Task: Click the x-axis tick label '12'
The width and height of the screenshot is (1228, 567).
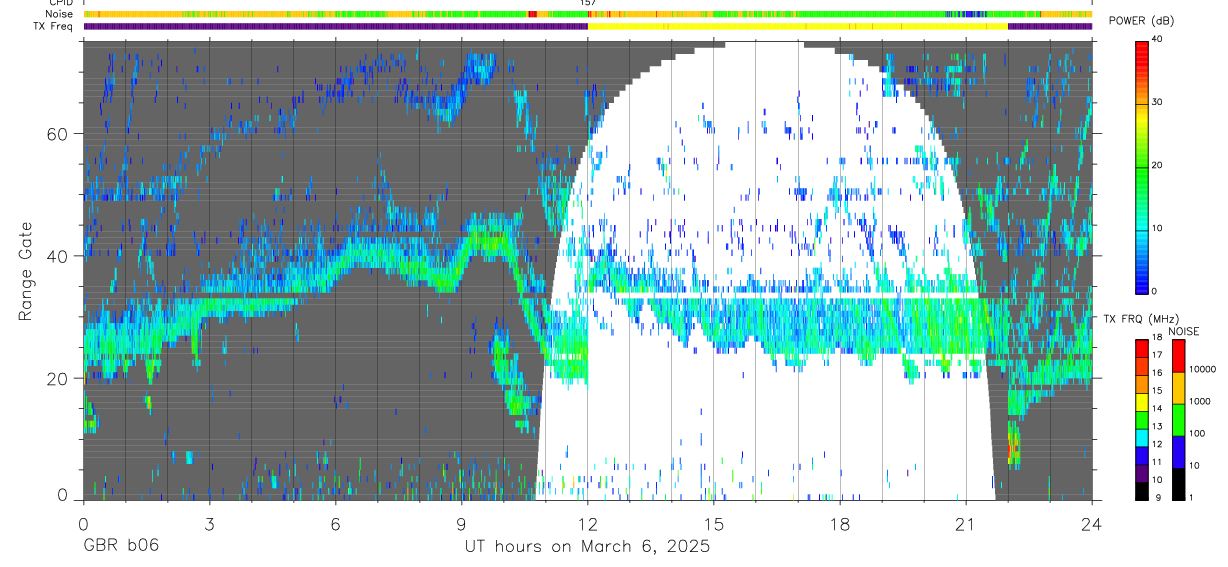Action: coord(587,523)
